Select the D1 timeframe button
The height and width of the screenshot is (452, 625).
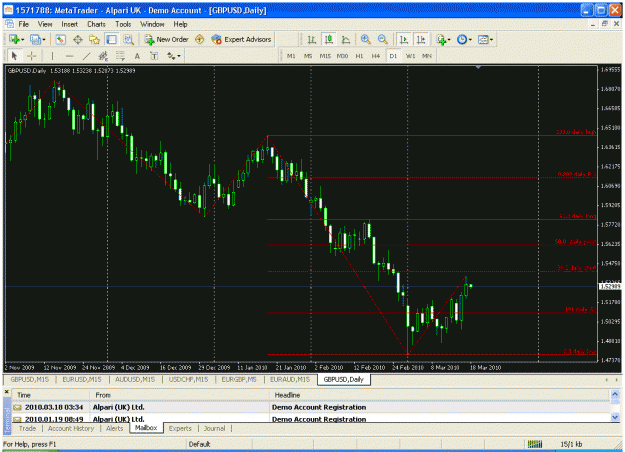(393, 56)
